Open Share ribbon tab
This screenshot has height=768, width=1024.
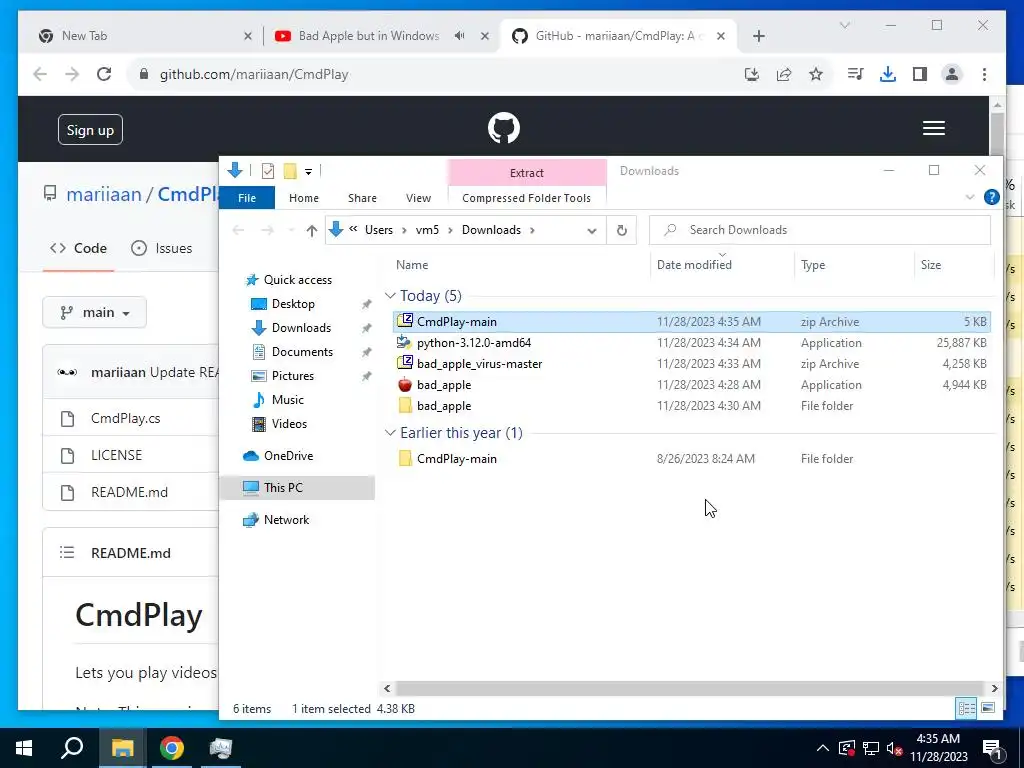click(362, 198)
